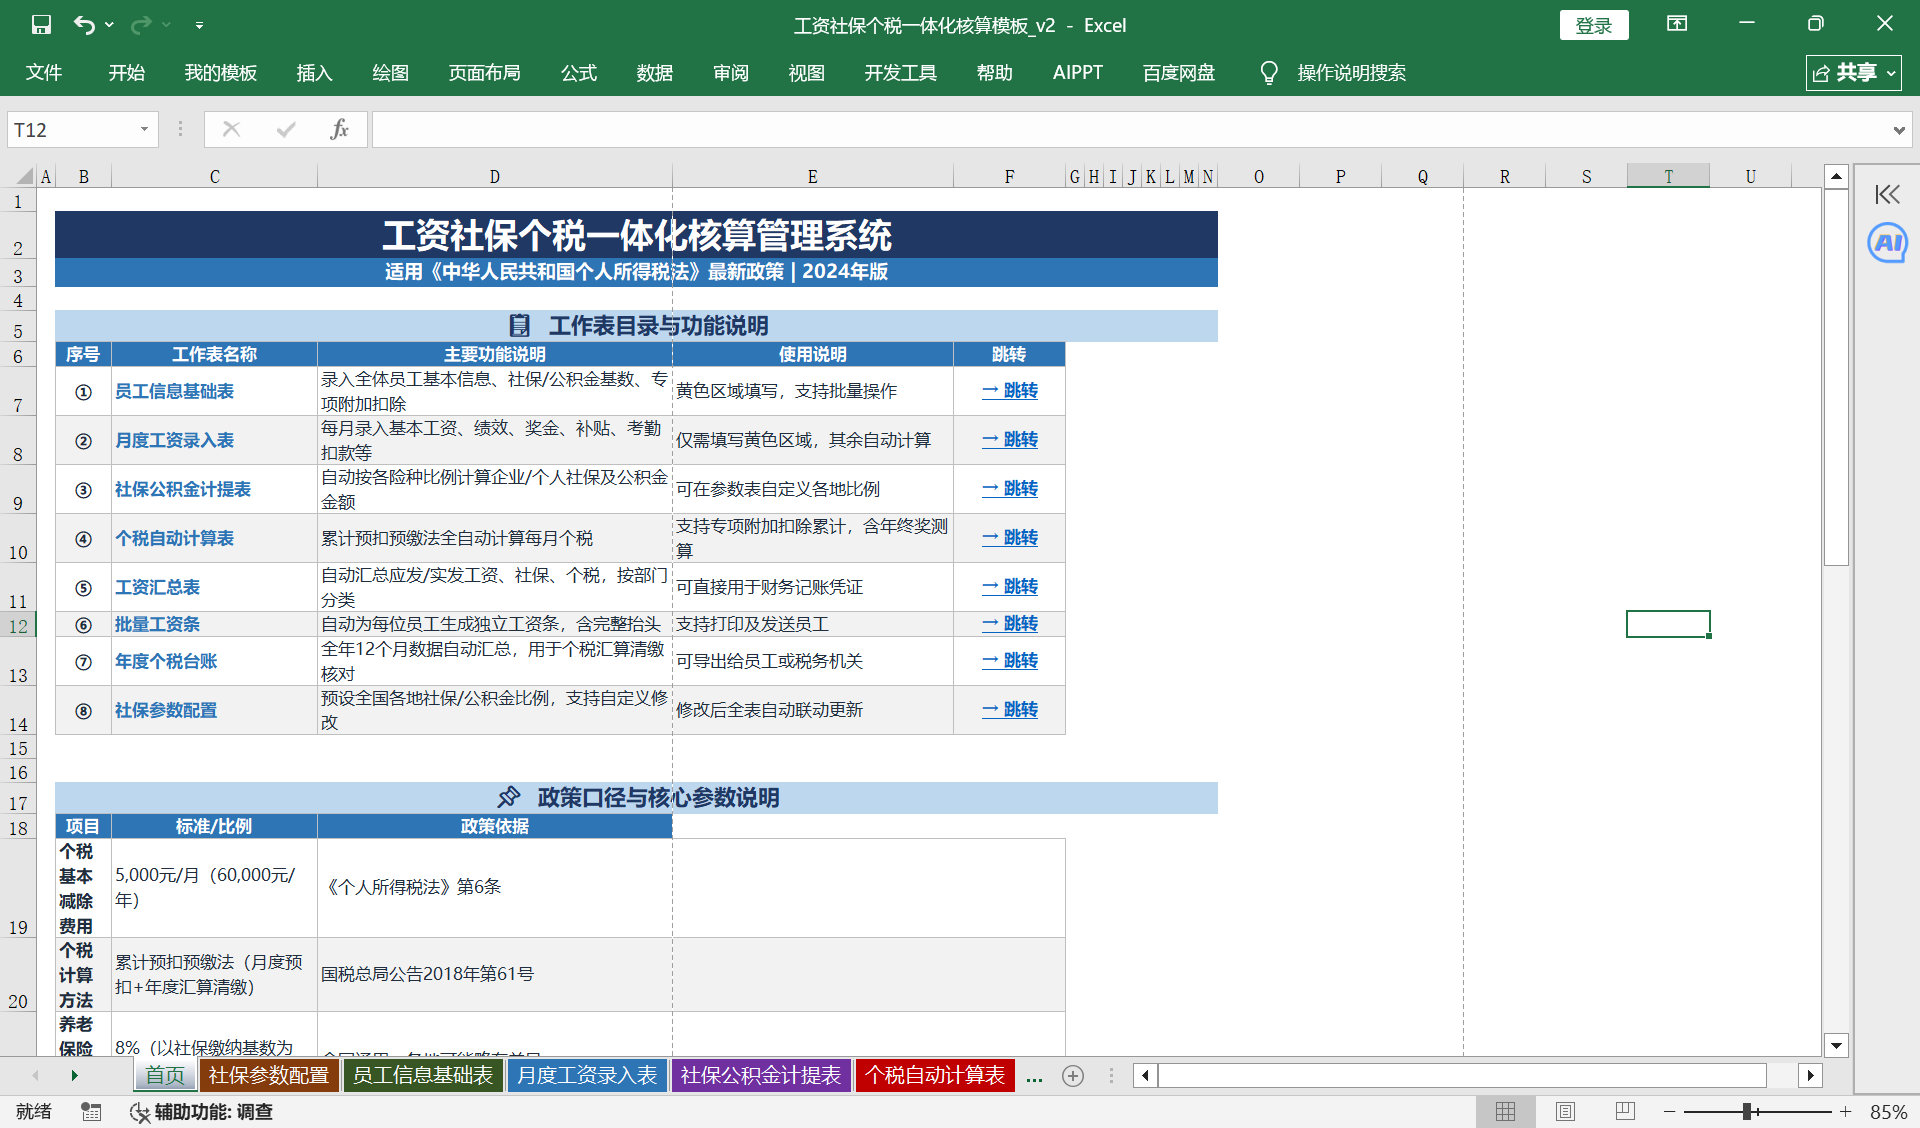Open the 社保公积金计提表 link in the table
The width and height of the screenshot is (1920, 1128).
183,489
